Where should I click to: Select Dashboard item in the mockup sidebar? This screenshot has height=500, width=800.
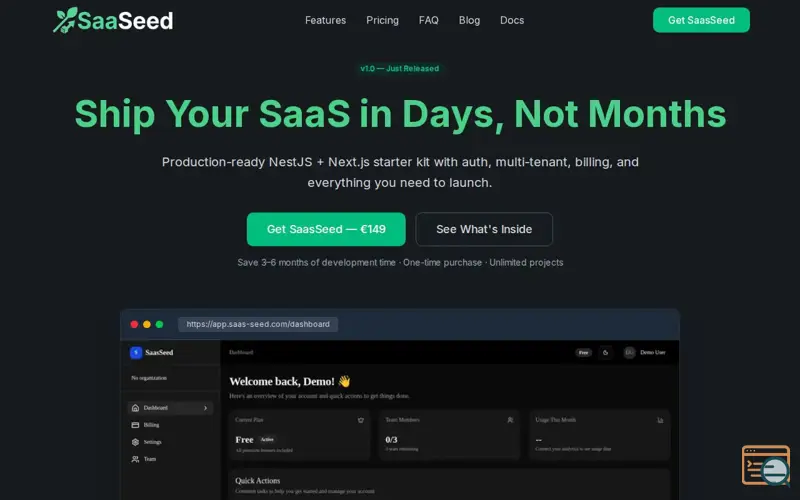(x=170, y=408)
